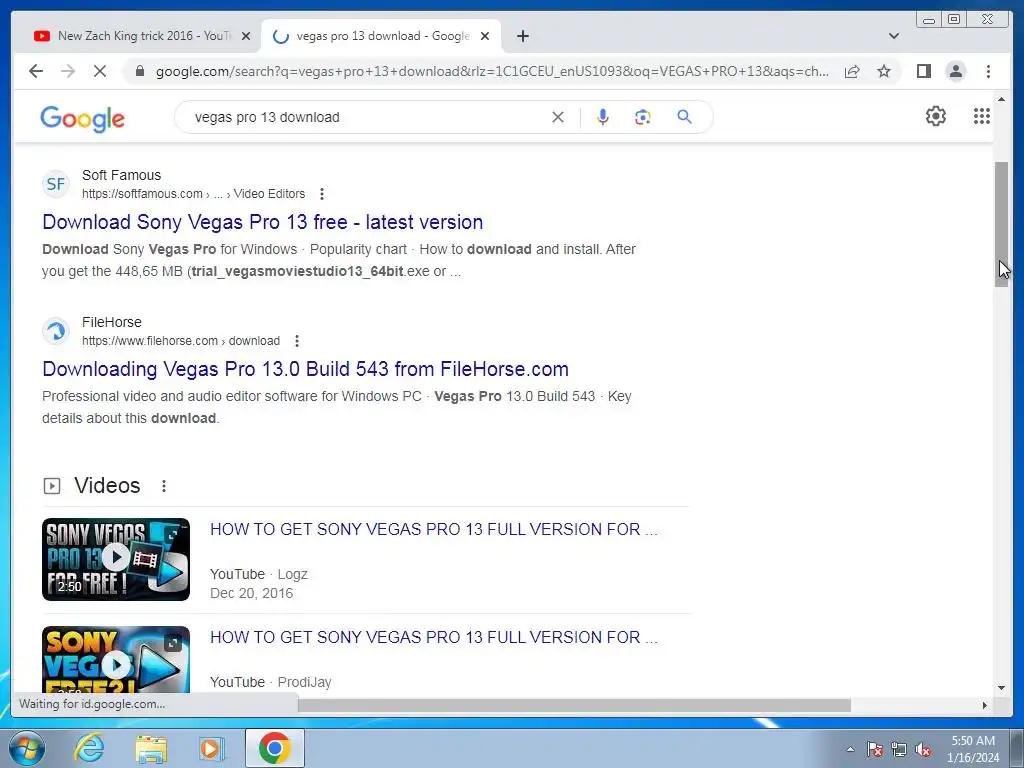
Task: Click the filehorse.com URL breadcrumb
Action: [x=181, y=341]
